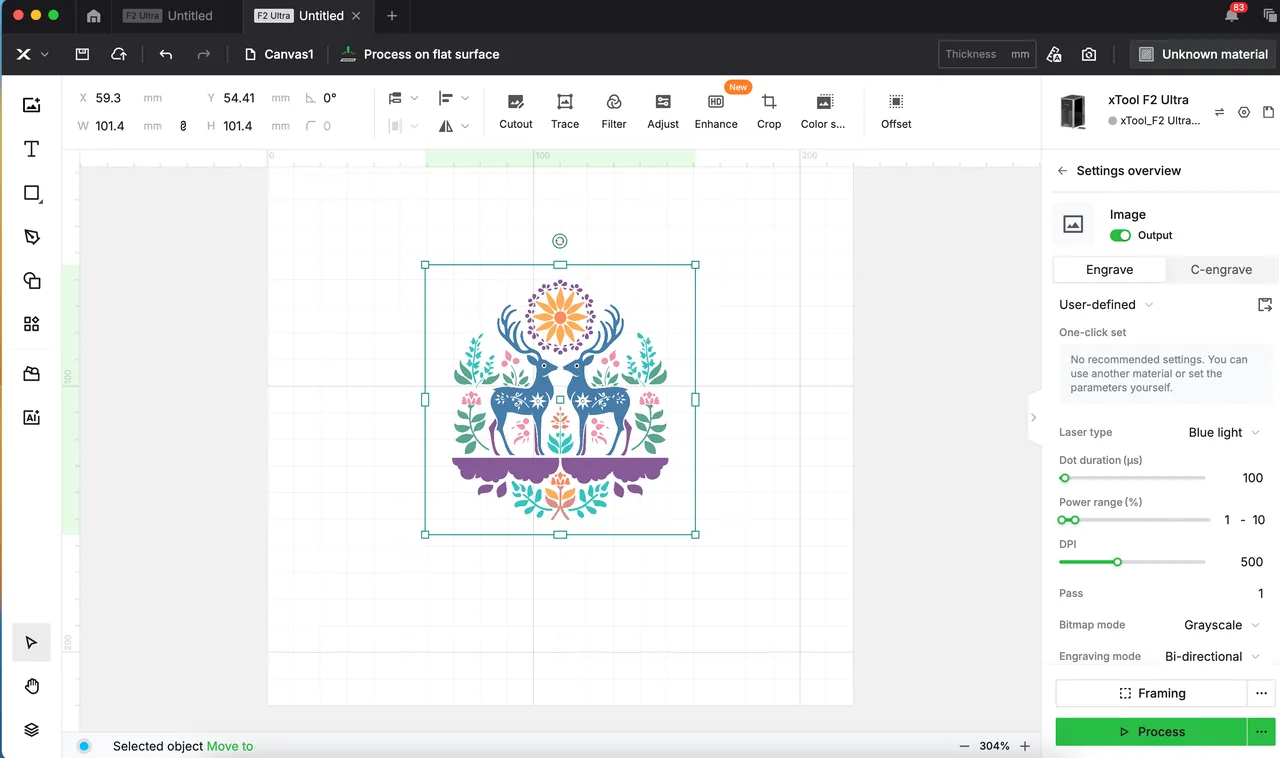Select the C-engrave tab
The image size is (1280, 758).
(x=1221, y=270)
